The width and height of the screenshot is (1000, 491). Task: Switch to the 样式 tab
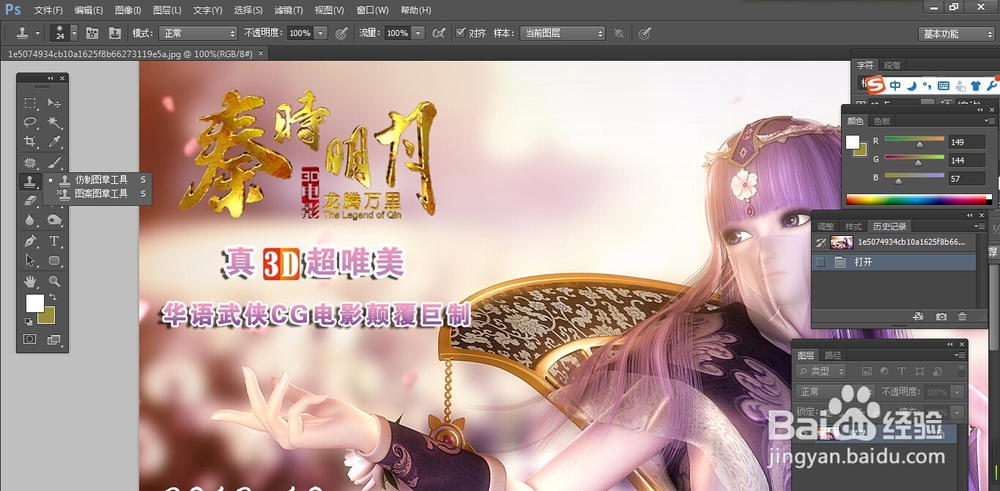click(x=853, y=226)
